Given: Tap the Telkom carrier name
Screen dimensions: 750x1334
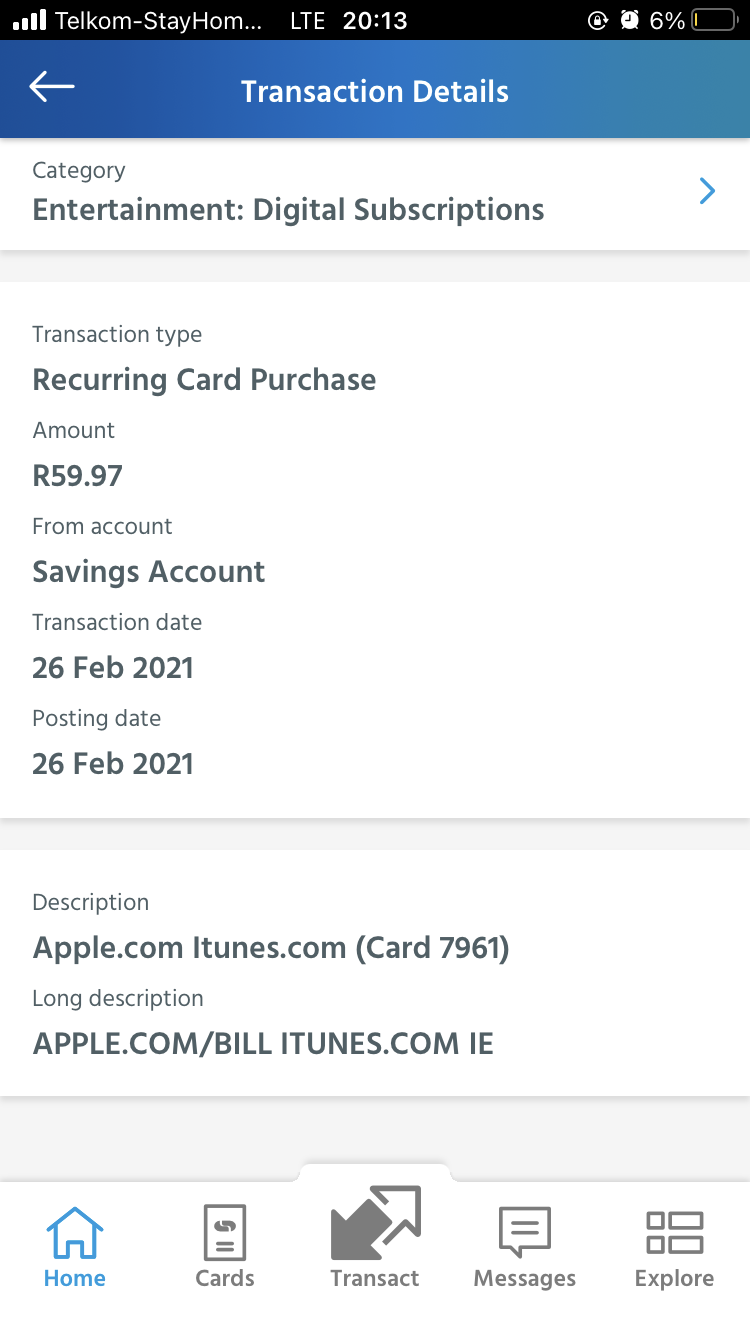Looking at the screenshot, I should (159, 20).
